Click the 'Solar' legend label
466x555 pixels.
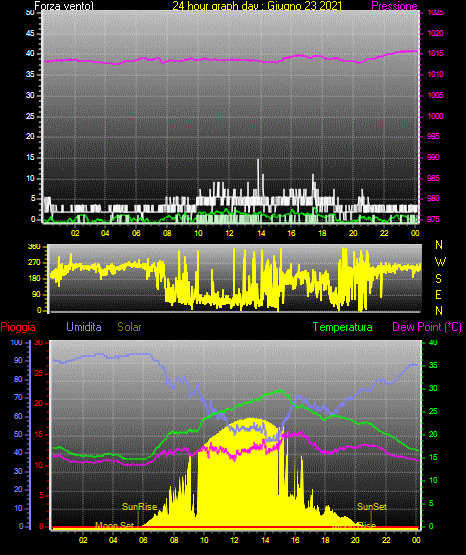(x=130, y=327)
